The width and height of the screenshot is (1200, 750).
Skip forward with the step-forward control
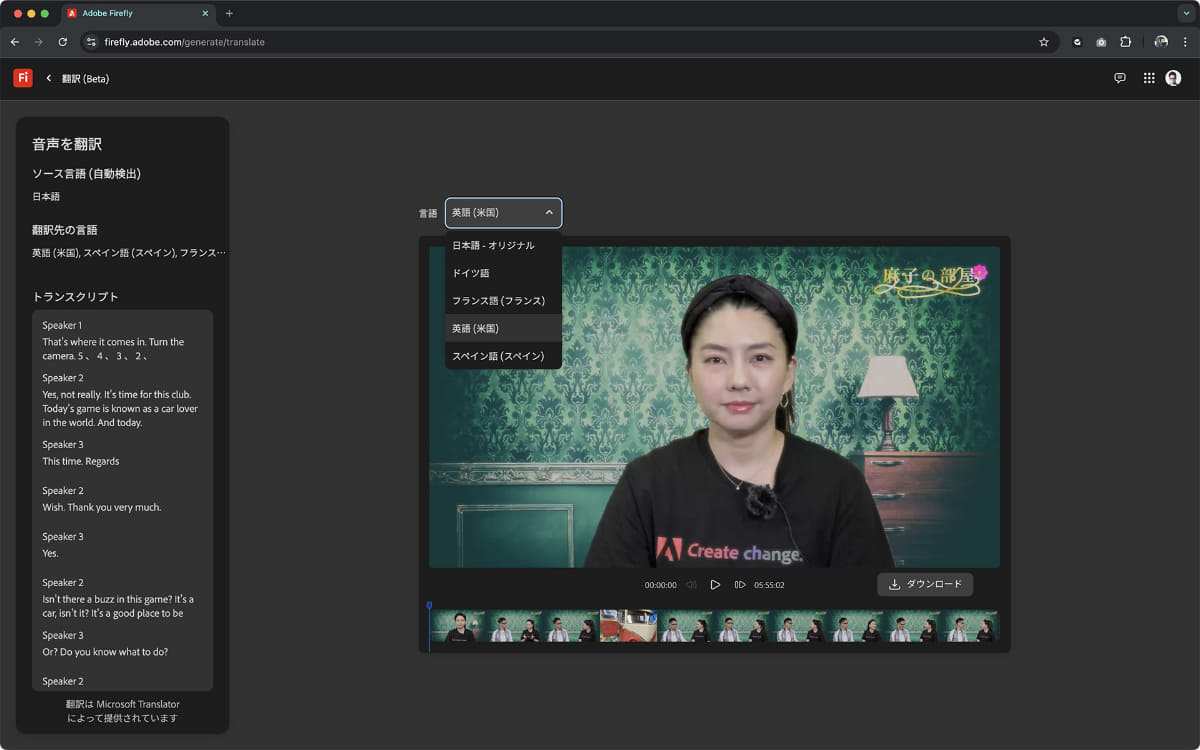click(x=740, y=585)
